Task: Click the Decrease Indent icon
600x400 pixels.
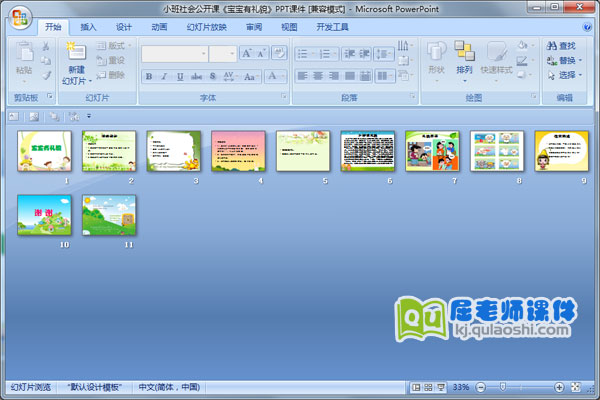Action: [x=349, y=54]
